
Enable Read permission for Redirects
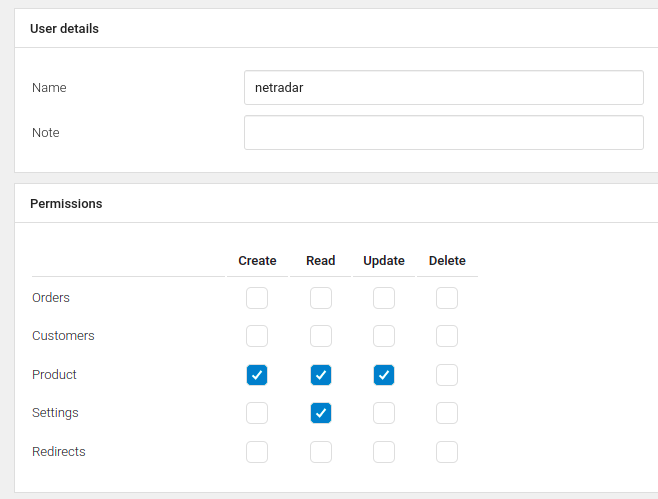[x=321, y=452]
